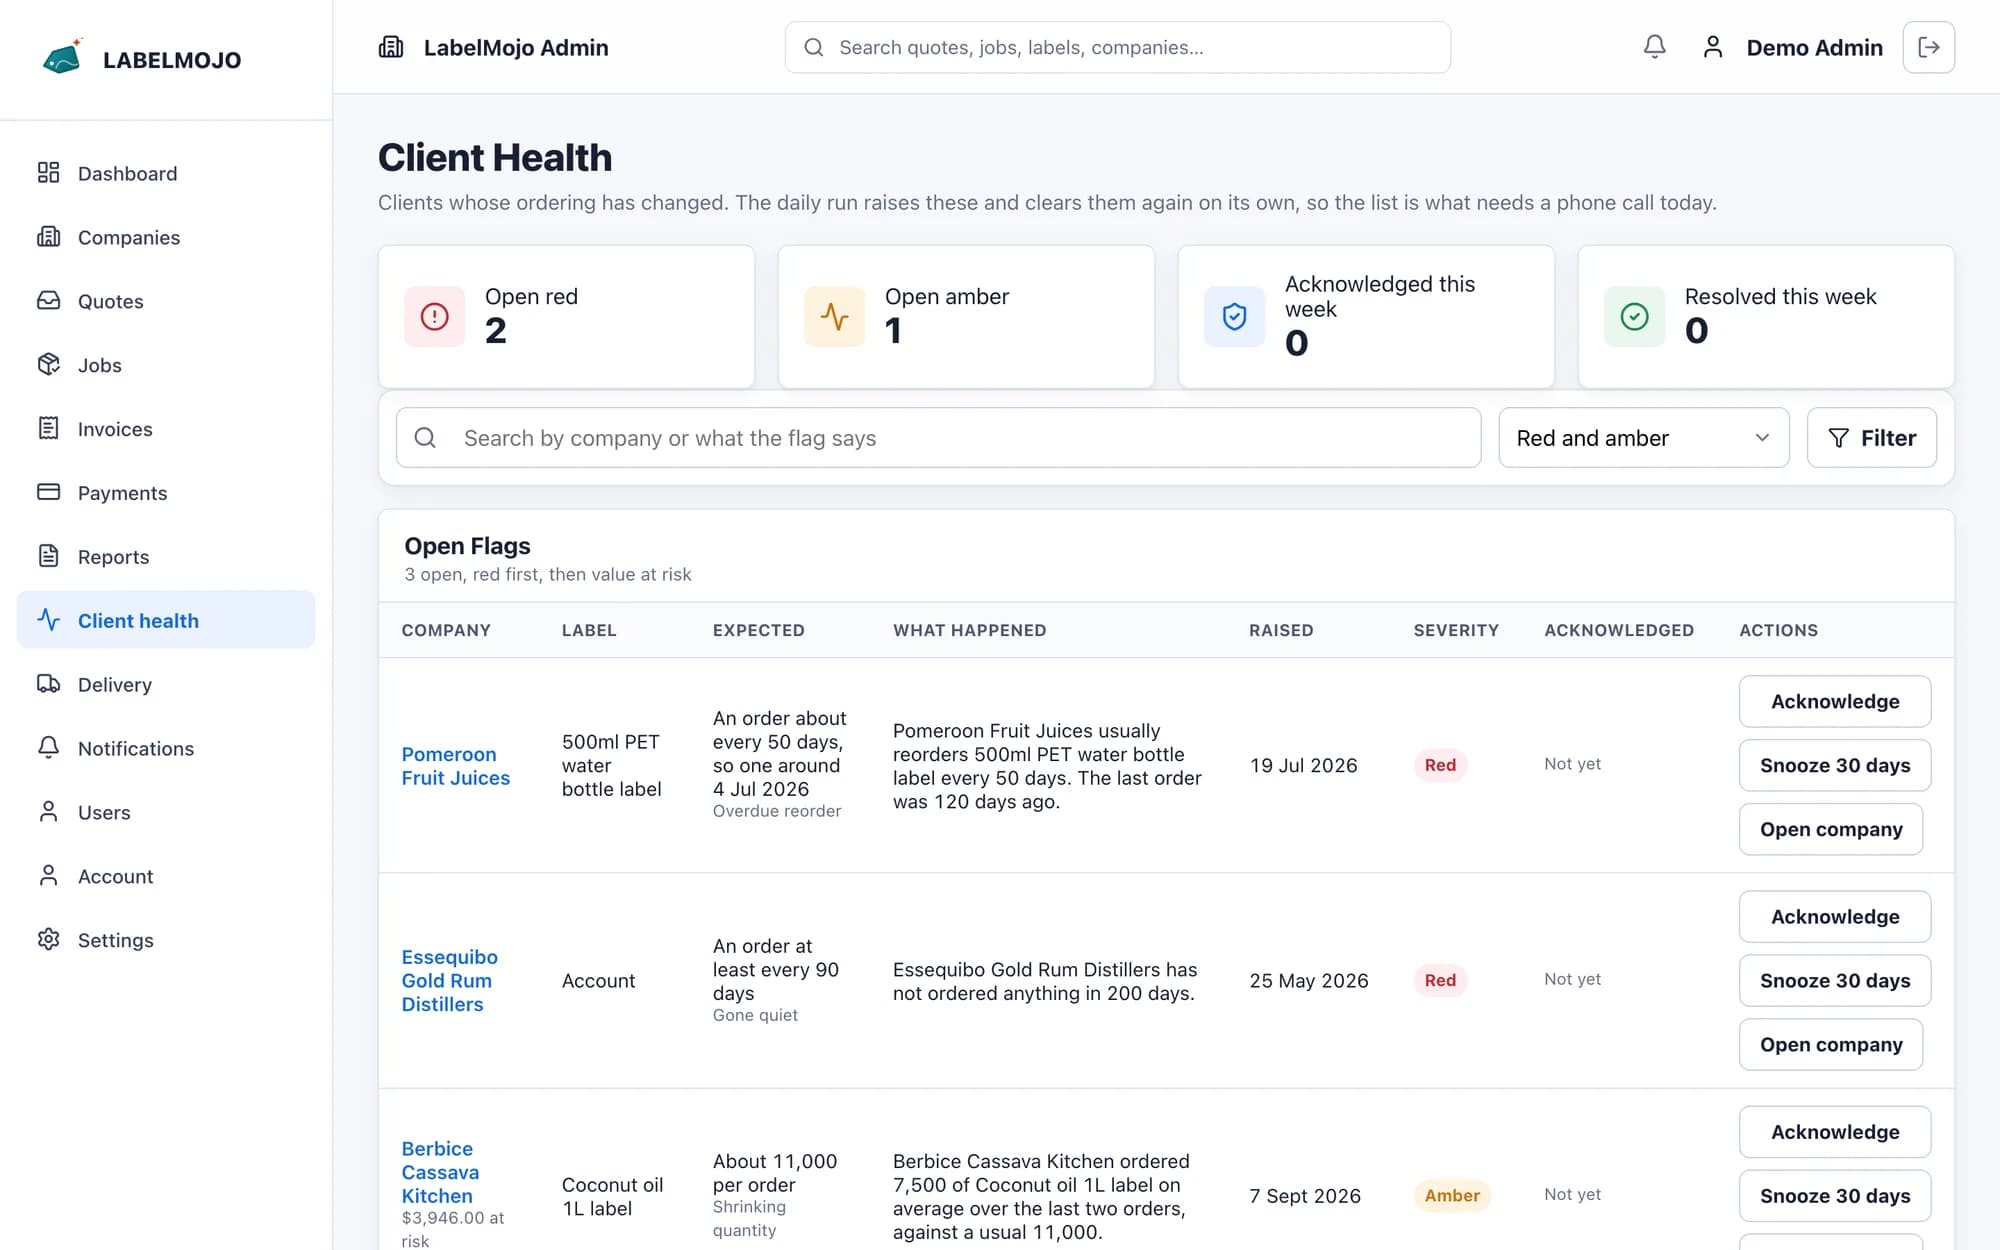Click the user profile icon beside Demo Admin
This screenshot has height=1250, width=2000.
[1712, 47]
